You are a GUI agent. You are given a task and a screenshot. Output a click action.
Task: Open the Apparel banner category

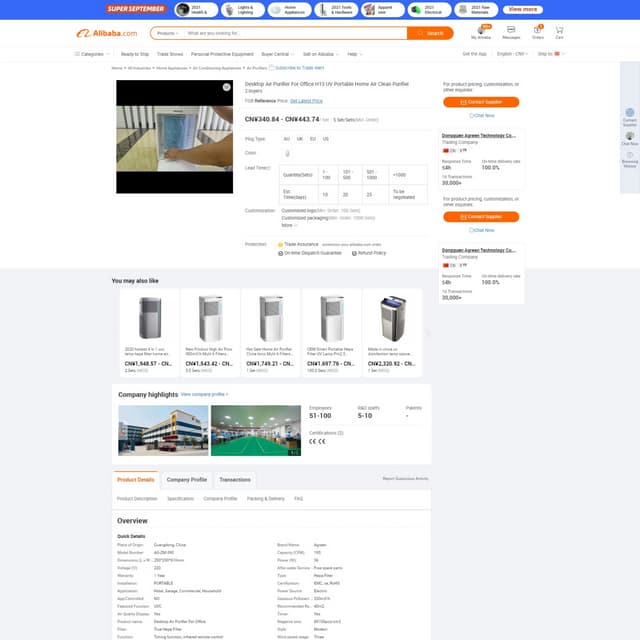click(382, 9)
